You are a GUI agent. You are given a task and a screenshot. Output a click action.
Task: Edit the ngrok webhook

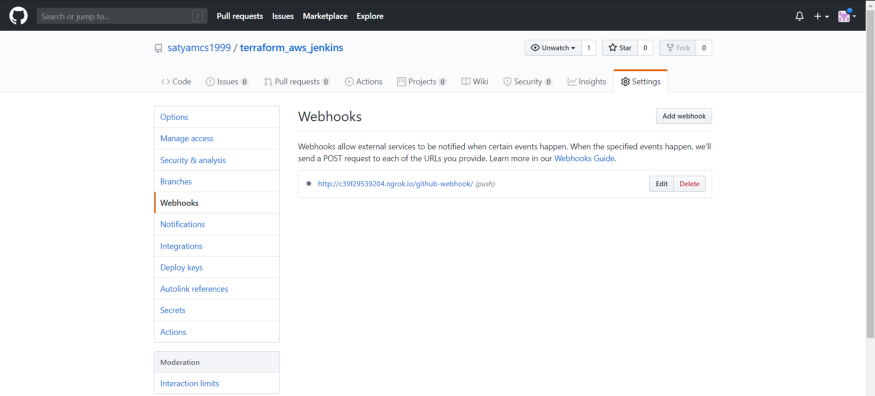[661, 183]
